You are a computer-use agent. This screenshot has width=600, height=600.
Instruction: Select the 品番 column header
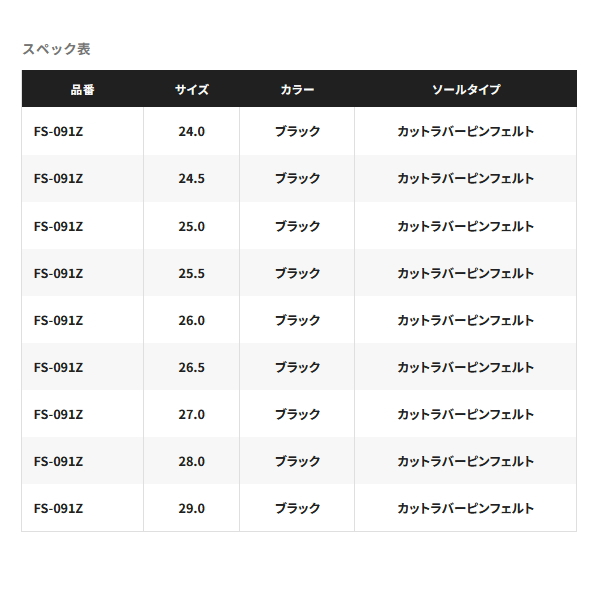[x=82, y=90]
